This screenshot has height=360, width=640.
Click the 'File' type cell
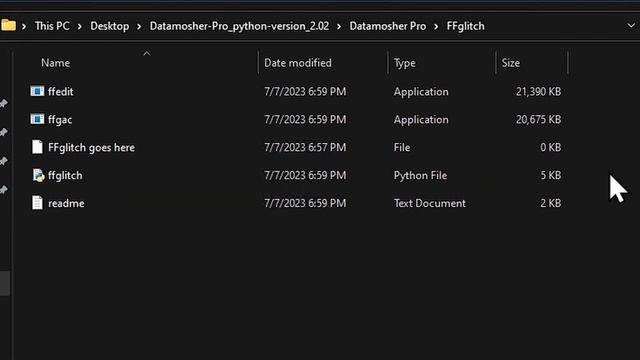[402, 147]
